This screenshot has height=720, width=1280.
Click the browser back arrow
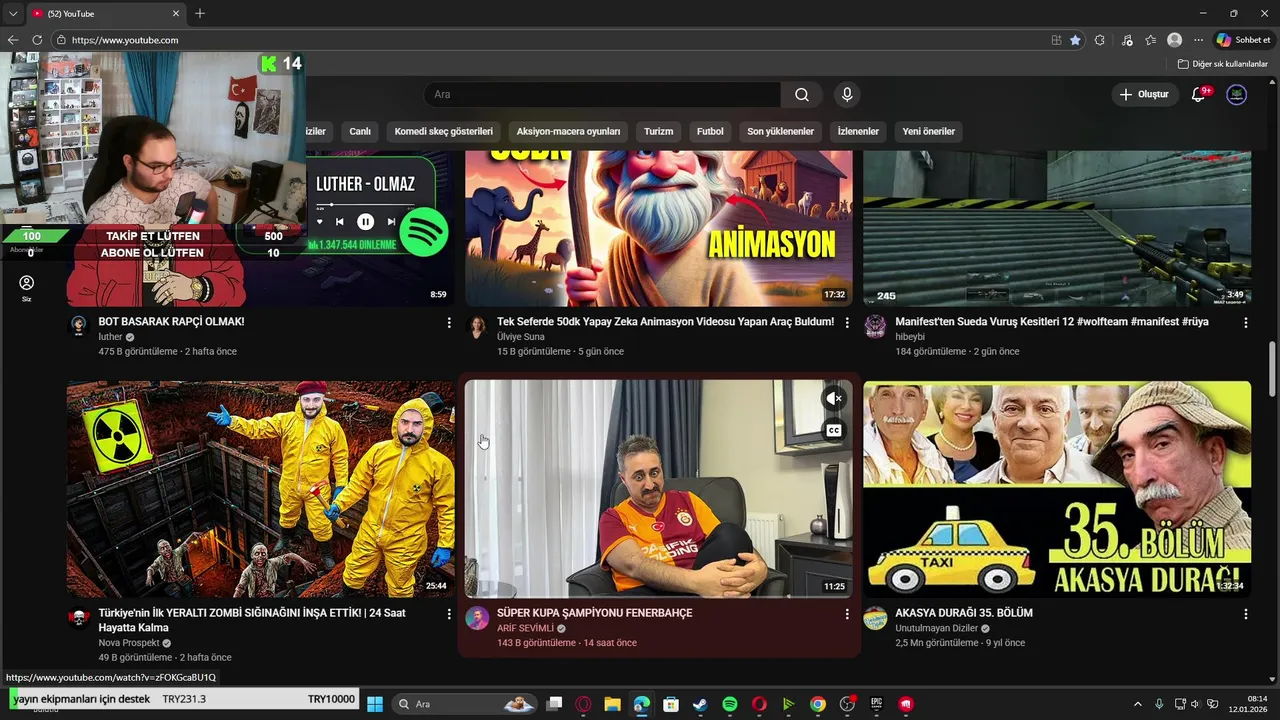[13, 40]
